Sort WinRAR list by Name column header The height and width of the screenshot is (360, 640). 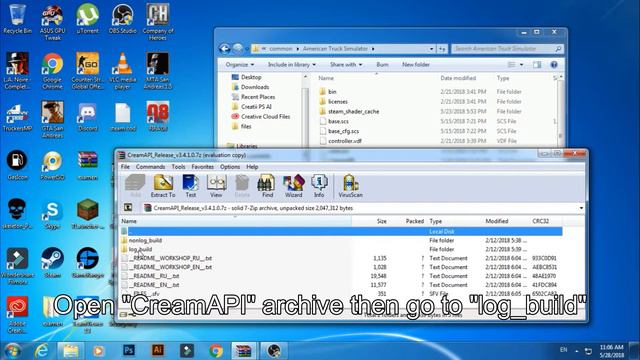(236, 221)
